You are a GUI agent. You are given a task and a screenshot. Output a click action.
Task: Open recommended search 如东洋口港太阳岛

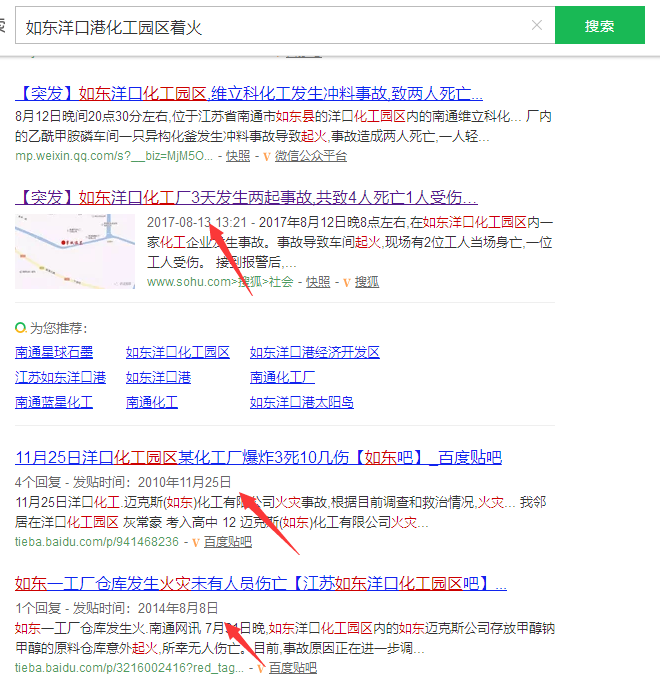[x=301, y=402]
